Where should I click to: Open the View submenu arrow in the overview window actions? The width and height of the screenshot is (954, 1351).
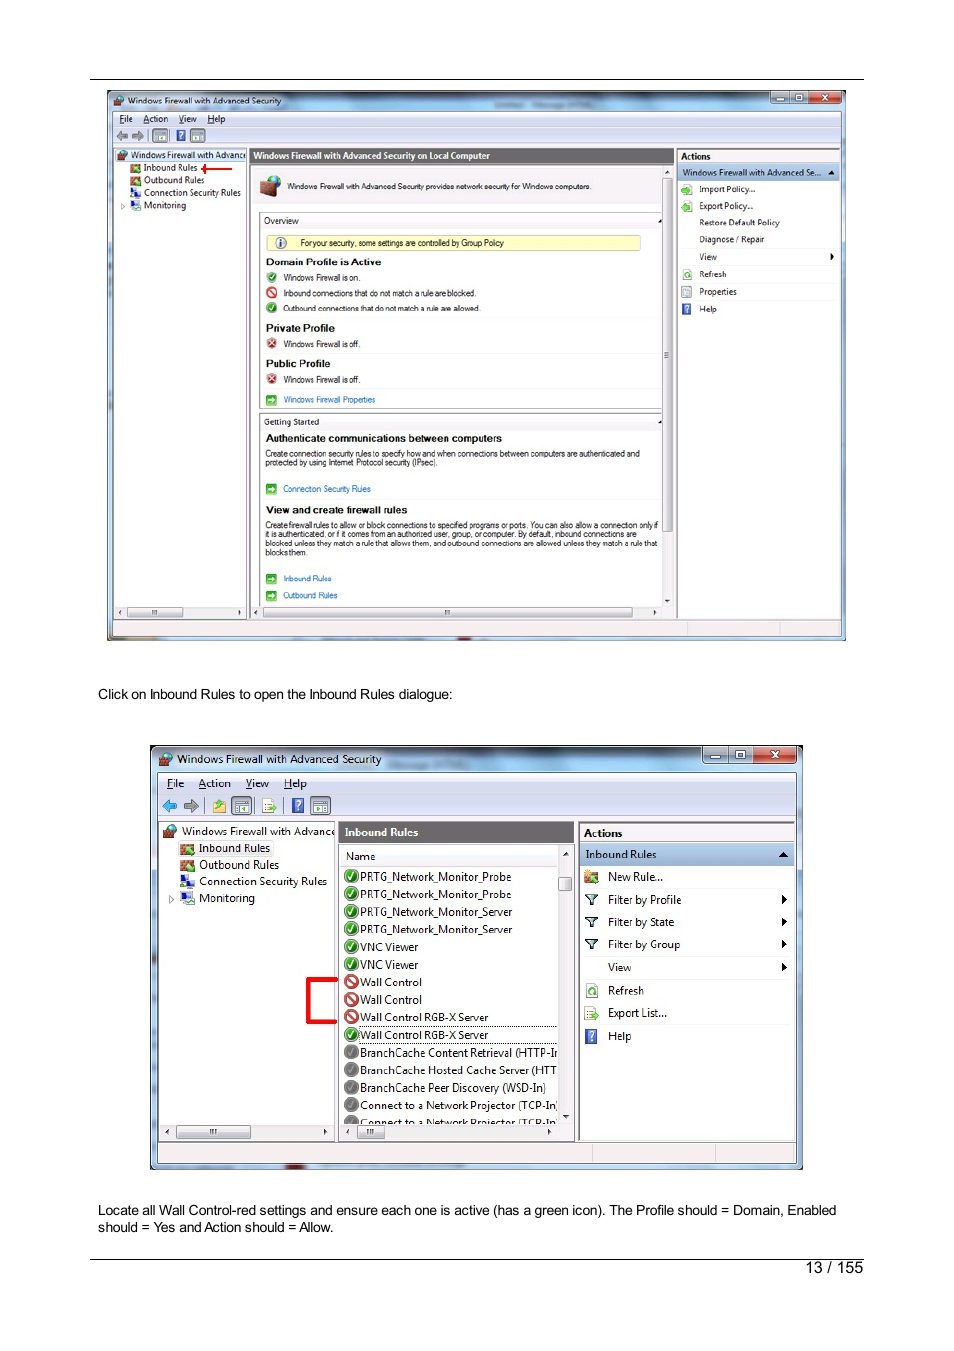832,257
